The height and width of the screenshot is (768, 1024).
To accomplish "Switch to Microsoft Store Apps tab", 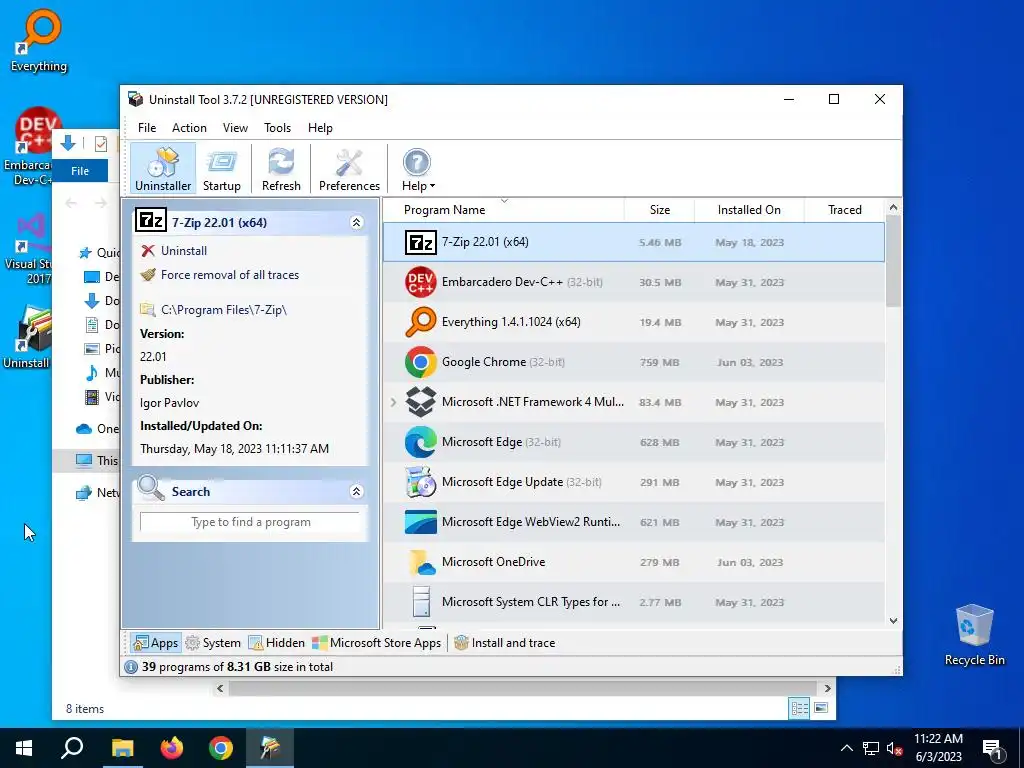I will click(x=377, y=643).
